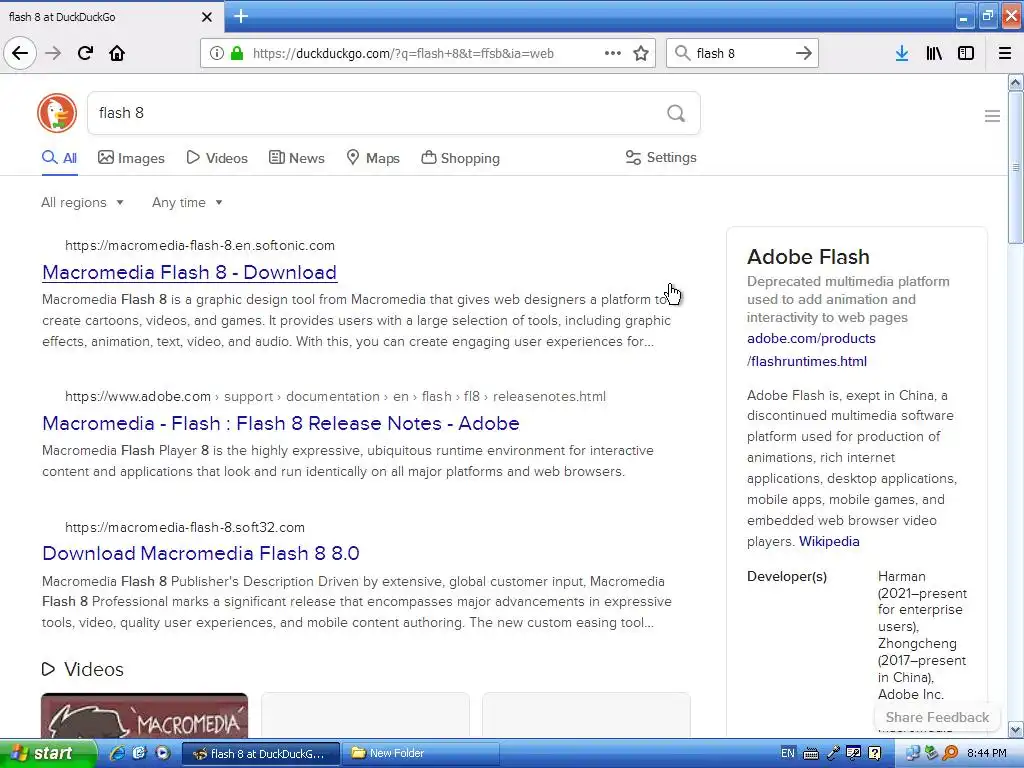Click the vertical scrollbar thumb

click(1016, 168)
